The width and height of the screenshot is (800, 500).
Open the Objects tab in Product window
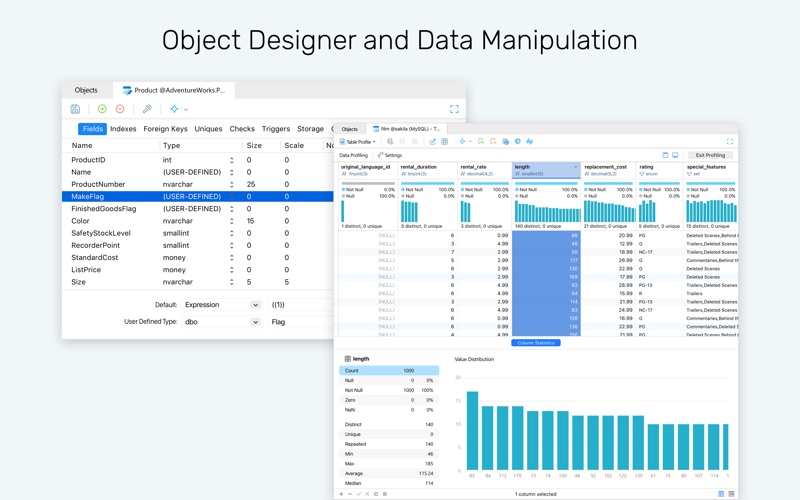(86, 90)
